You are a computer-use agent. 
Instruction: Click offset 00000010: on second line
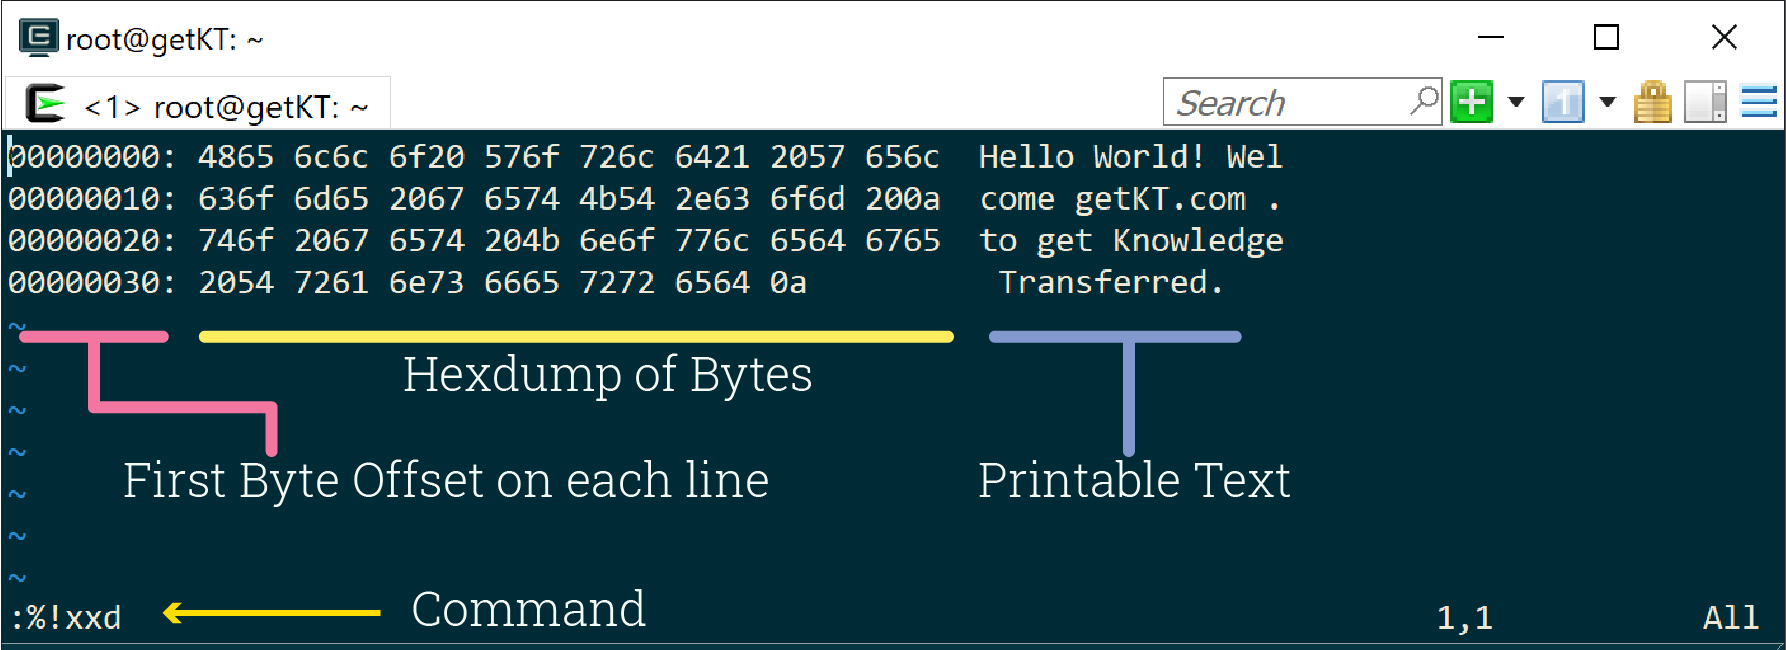coord(92,199)
